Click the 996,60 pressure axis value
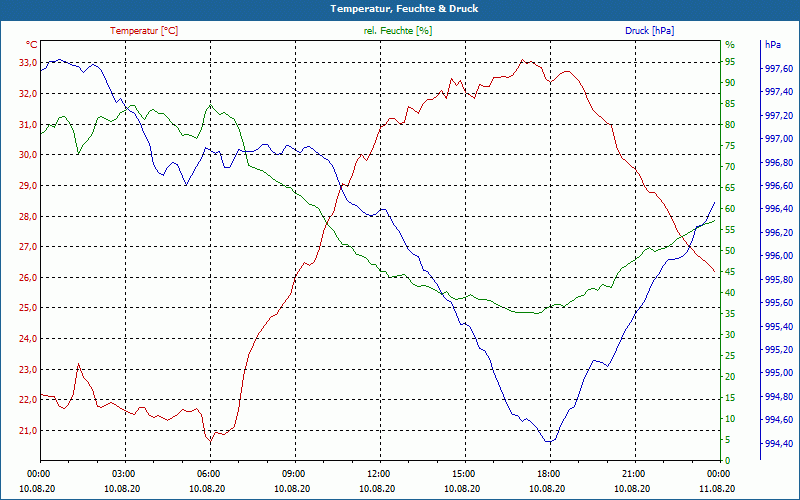The image size is (800, 500). click(780, 185)
